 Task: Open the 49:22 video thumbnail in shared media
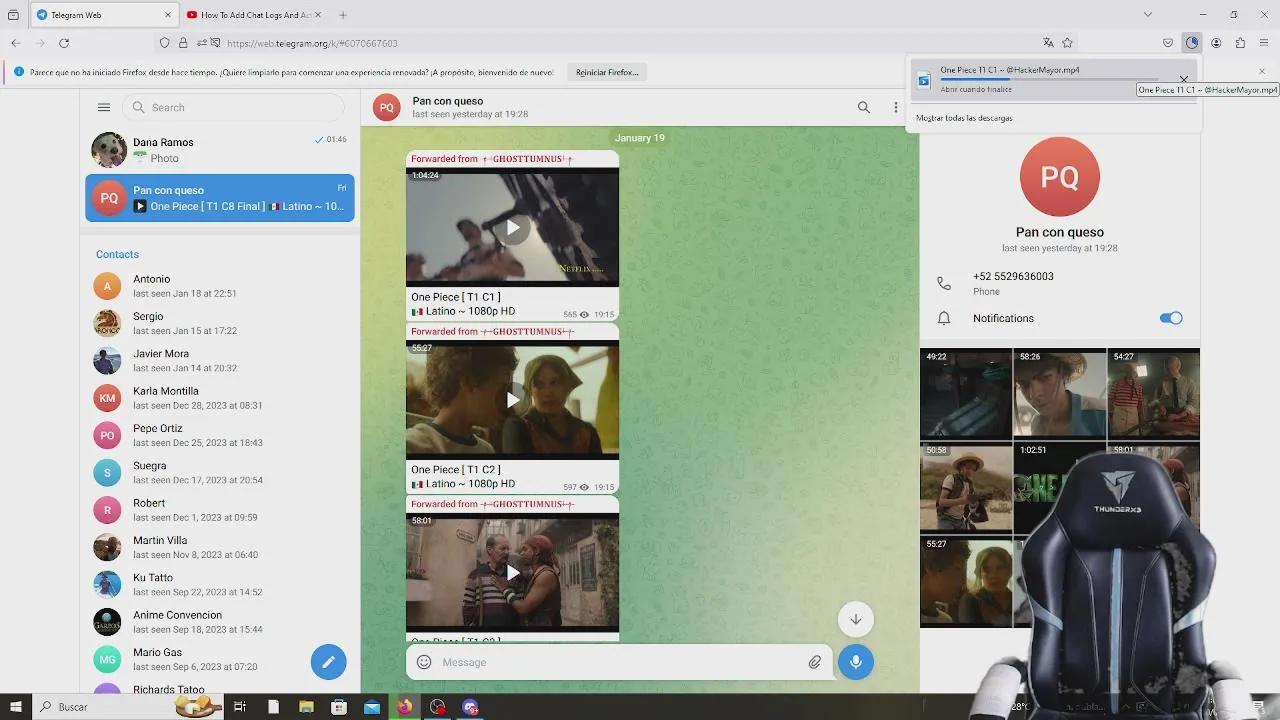tap(965, 394)
